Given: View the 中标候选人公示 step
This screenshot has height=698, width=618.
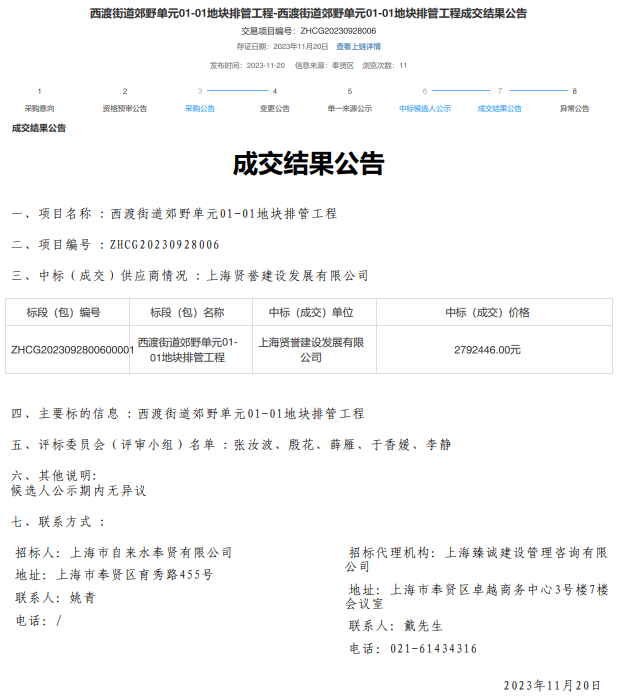Looking at the screenshot, I should (x=425, y=108).
